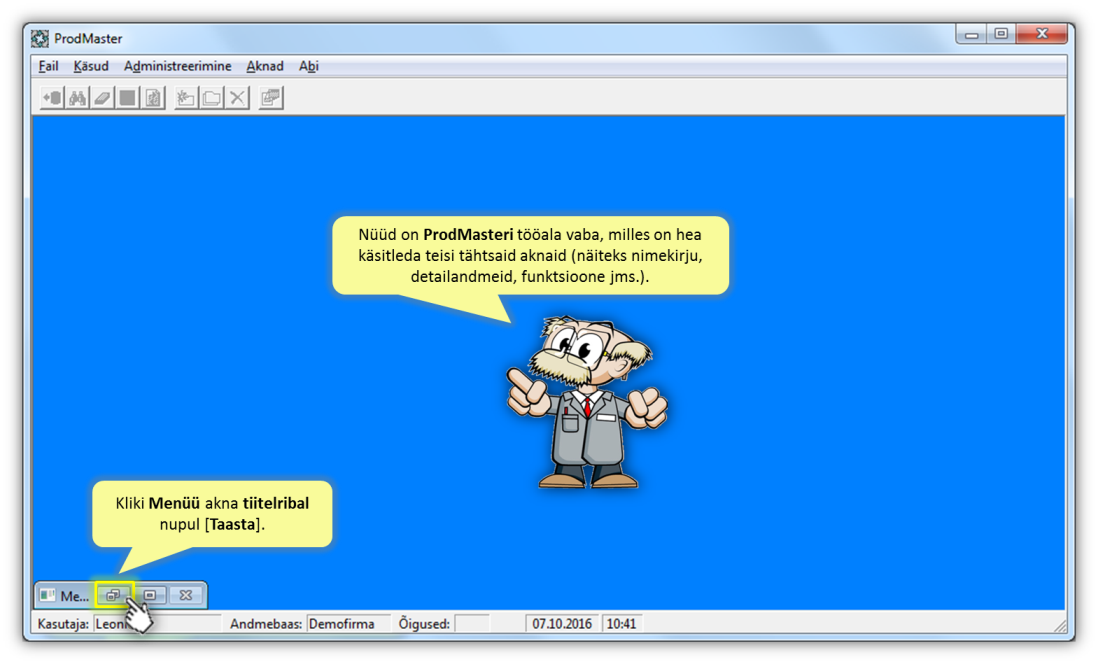
Task: Click the solid square stop toolbar icon
Action: pos(127,98)
